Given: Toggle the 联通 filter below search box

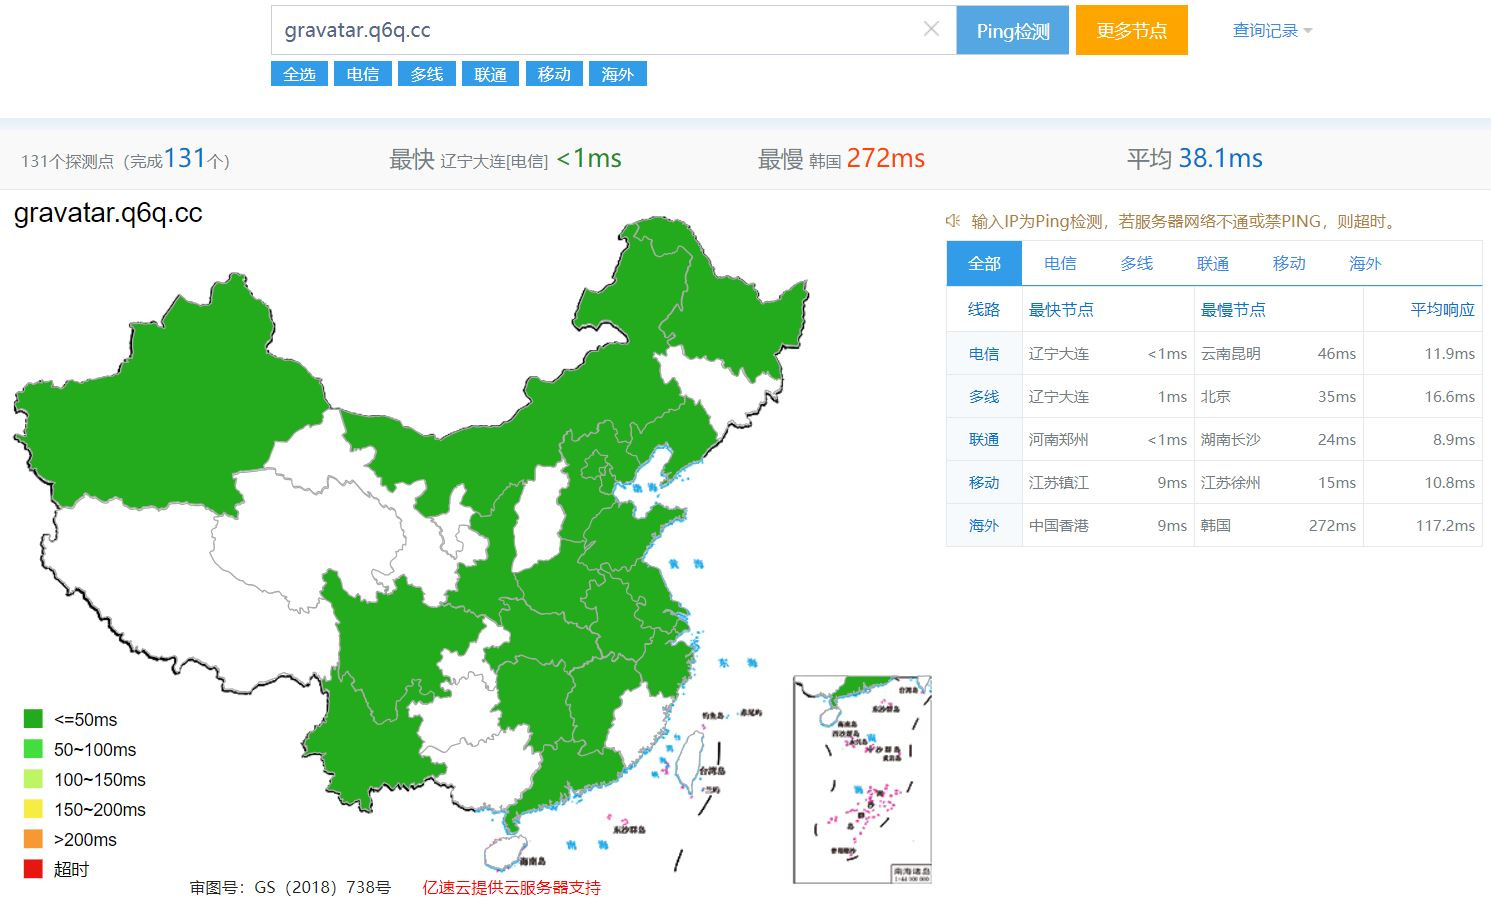Looking at the screenshot, I should [490, 74].
